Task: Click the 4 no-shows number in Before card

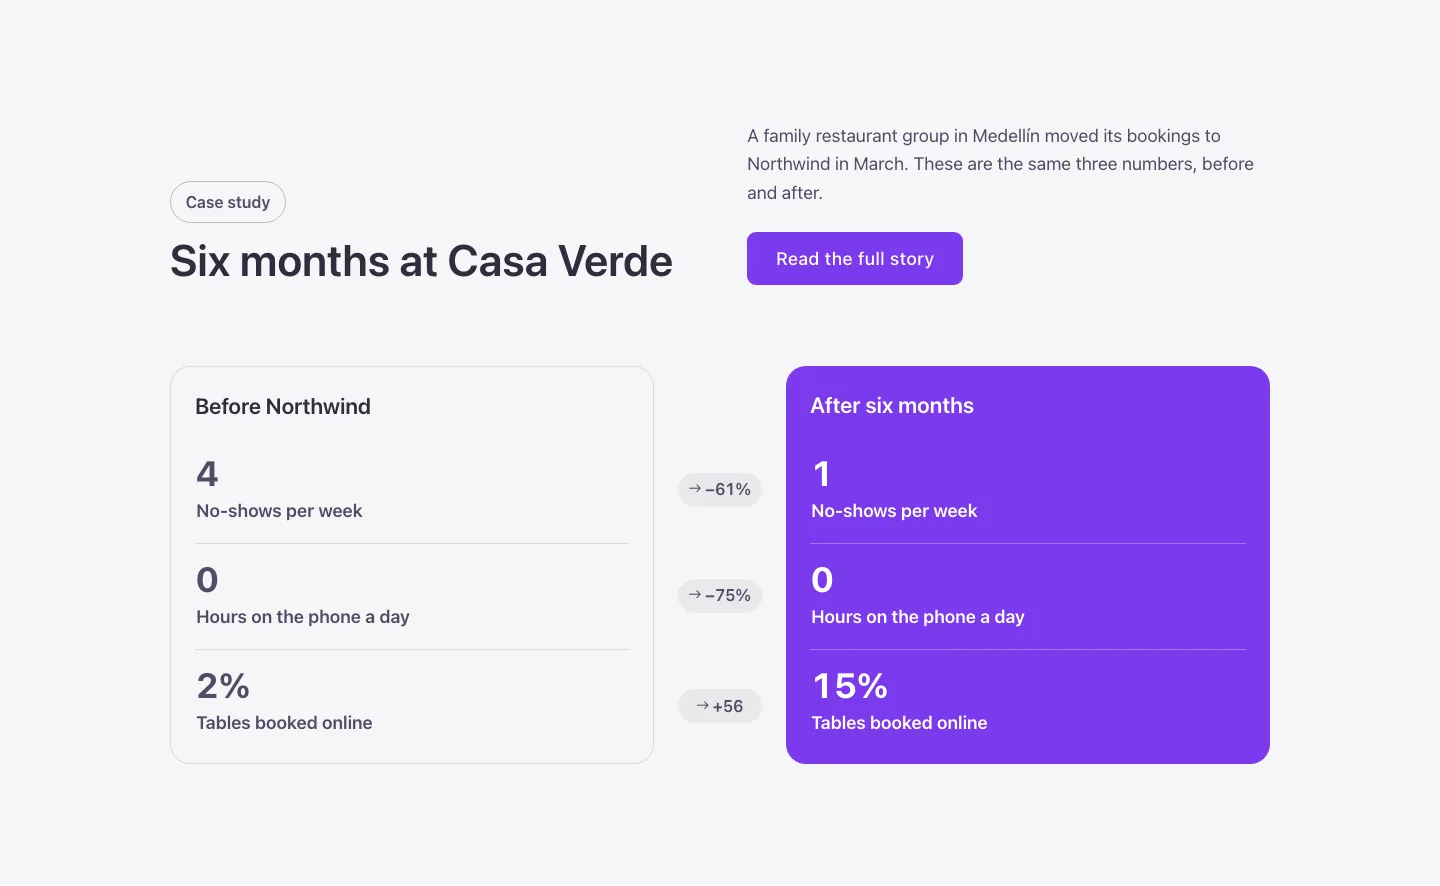Action: (x=207, y=474)
